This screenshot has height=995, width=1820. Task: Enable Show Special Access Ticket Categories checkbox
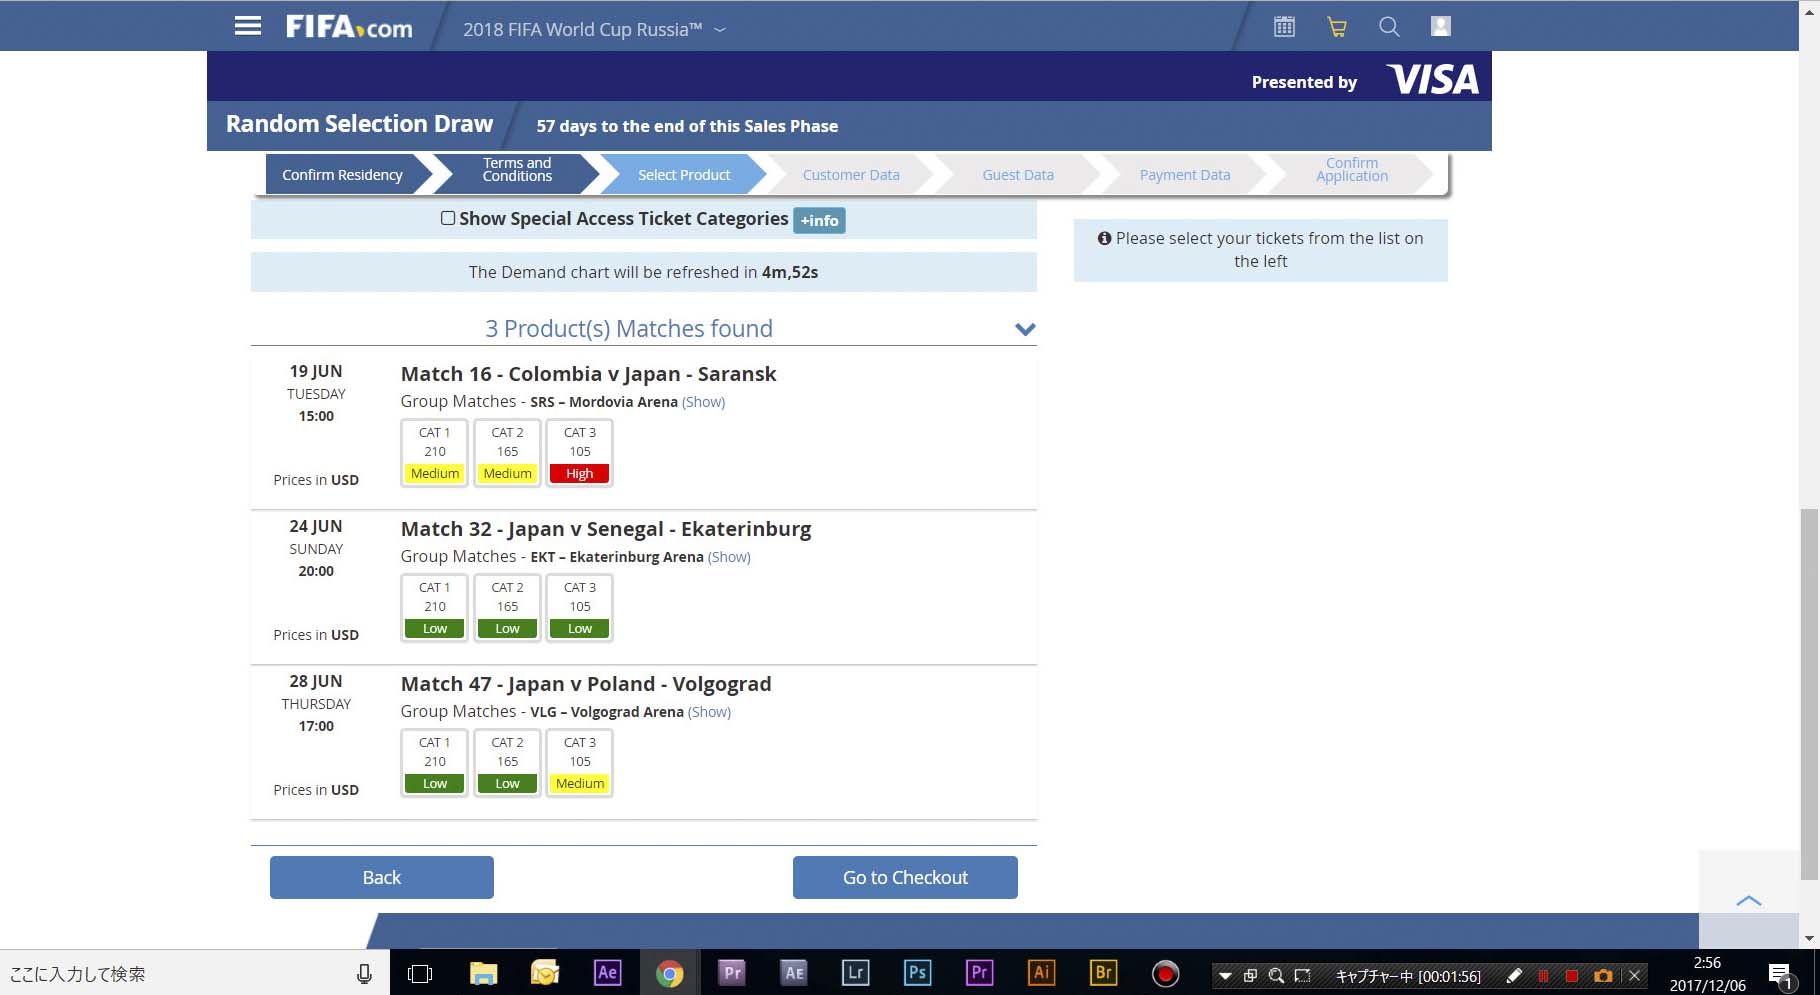click(448, 218)
